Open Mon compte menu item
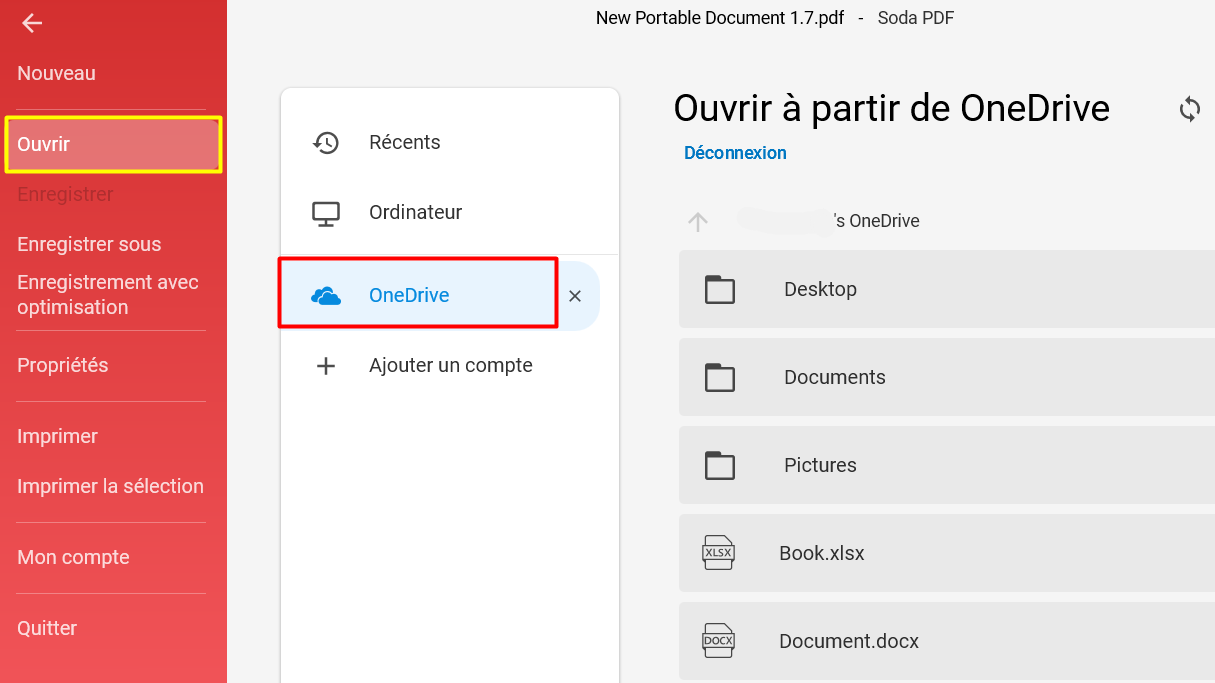1215x683 pixels. click(x=73, y=557)
